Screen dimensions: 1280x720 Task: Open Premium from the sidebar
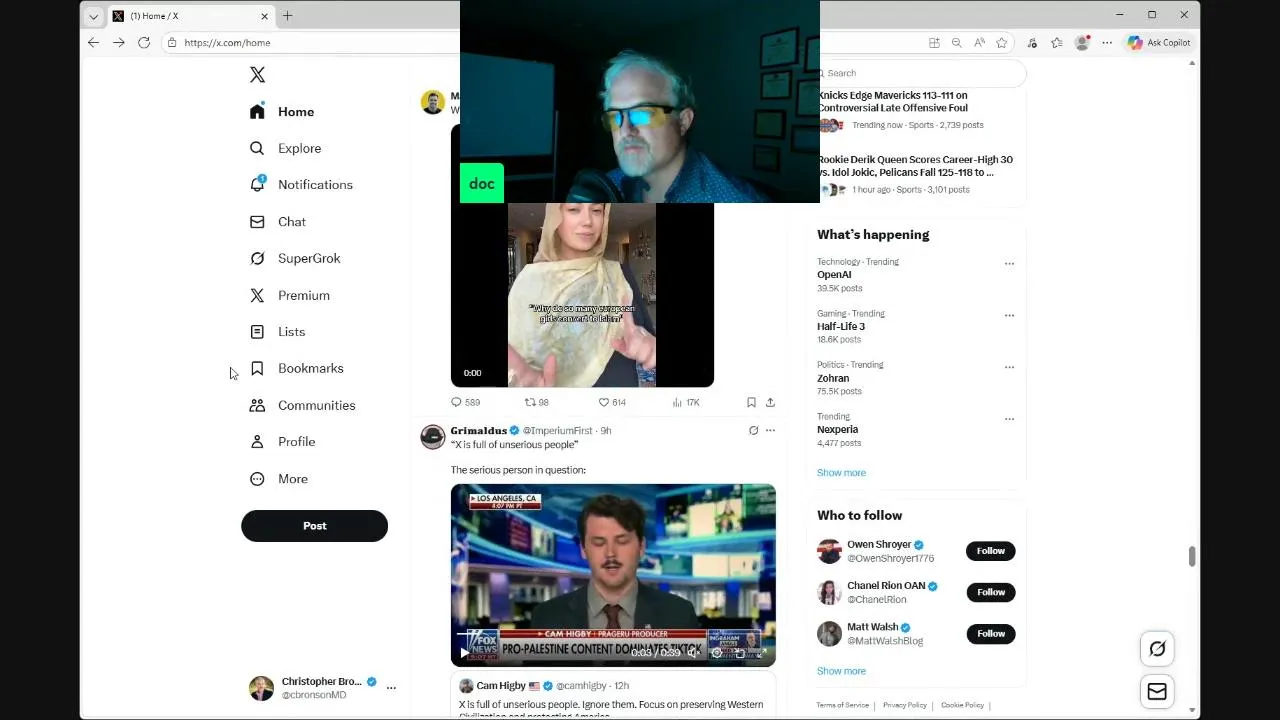(x=290, y=295)
